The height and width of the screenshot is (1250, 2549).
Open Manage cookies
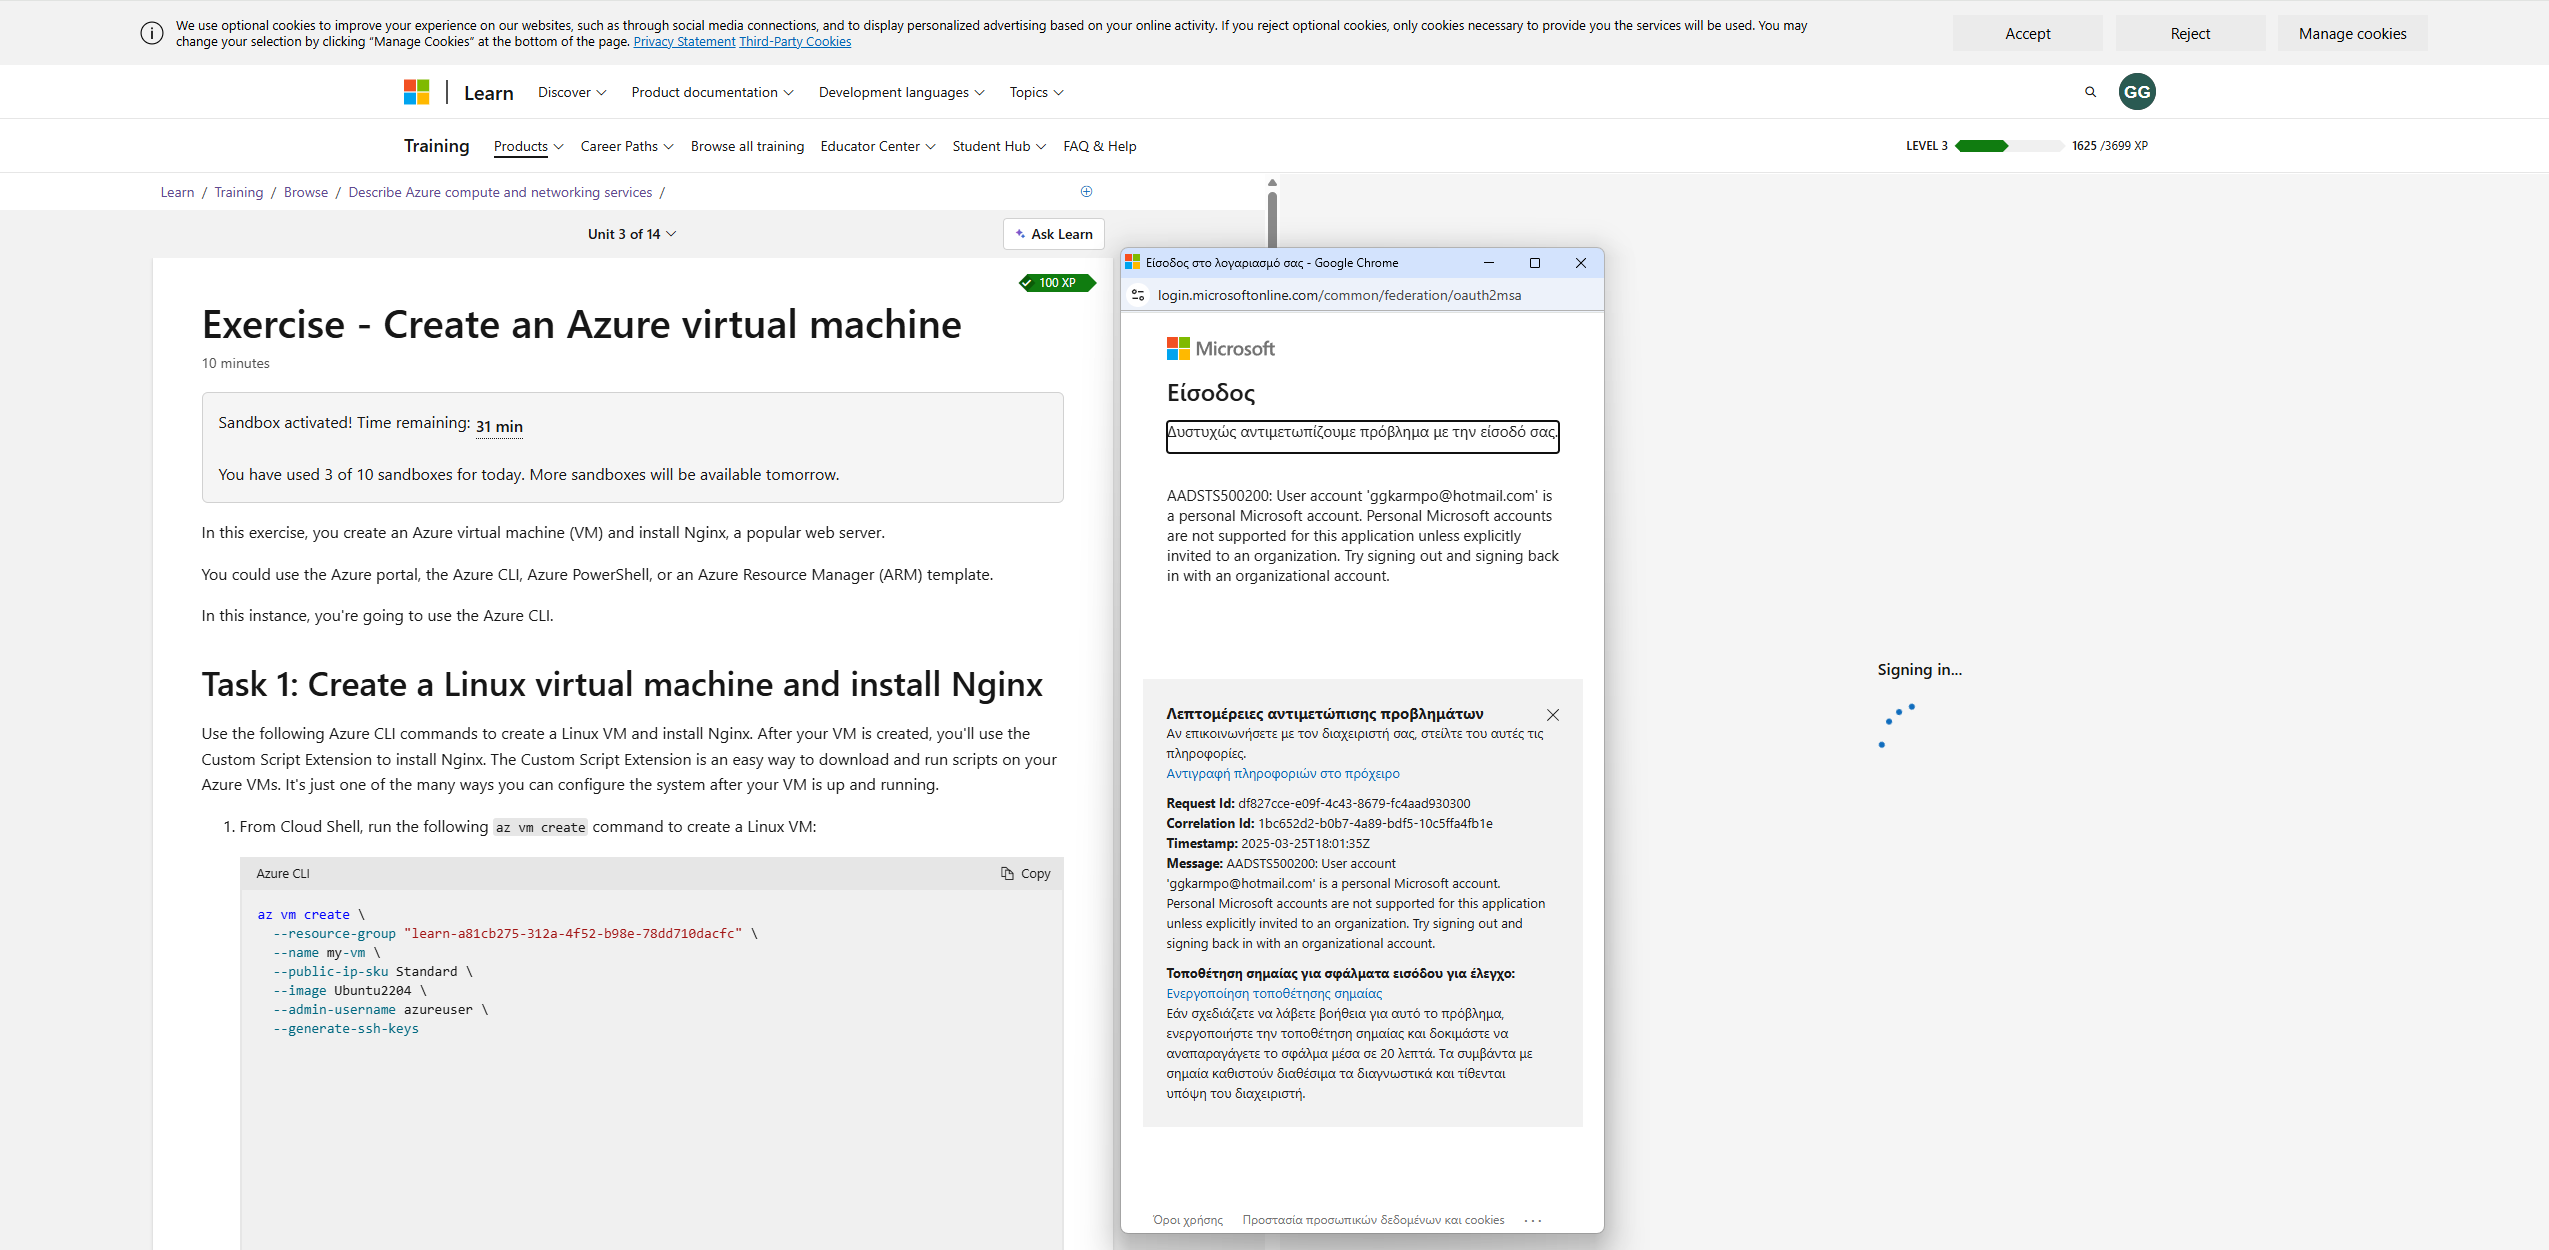(2352, 33)
